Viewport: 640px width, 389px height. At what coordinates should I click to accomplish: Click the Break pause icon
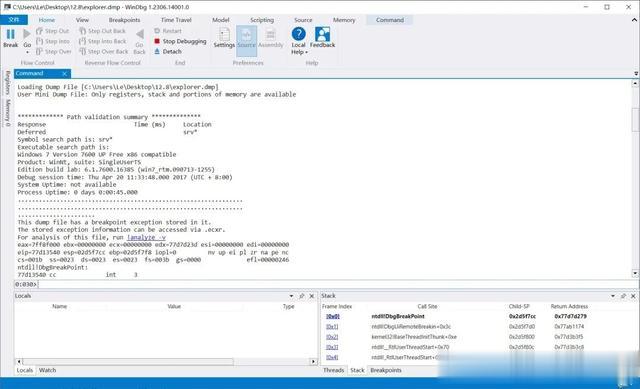click(x=11, y=34)
